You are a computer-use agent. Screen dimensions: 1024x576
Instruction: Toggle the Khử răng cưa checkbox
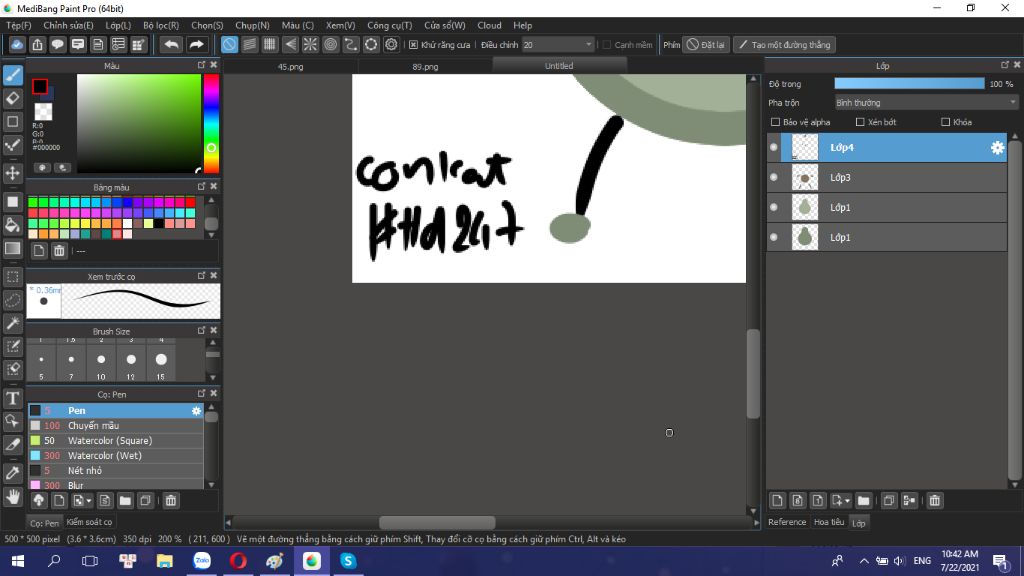pos(414,45)
